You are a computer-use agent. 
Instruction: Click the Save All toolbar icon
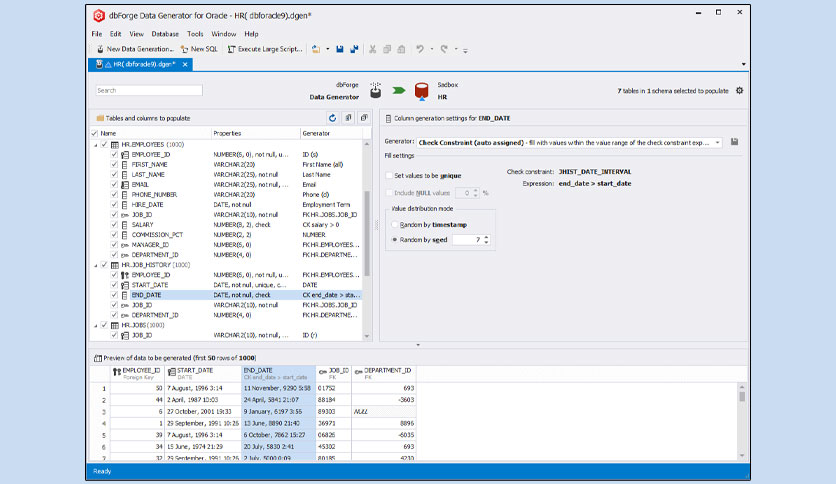tap(354, 49)
